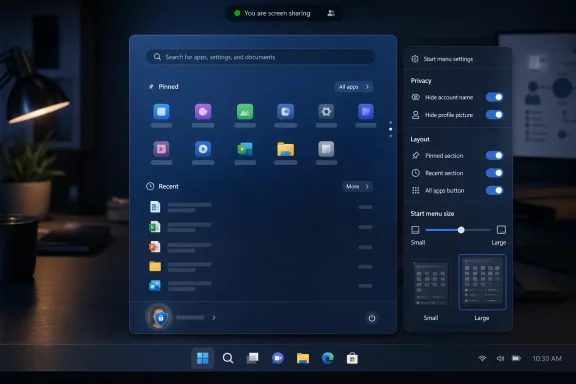The height and width of the screenshot is (384, 576).
Task: Click participants icon in screen sharing bar
Action: click(331, 13)
